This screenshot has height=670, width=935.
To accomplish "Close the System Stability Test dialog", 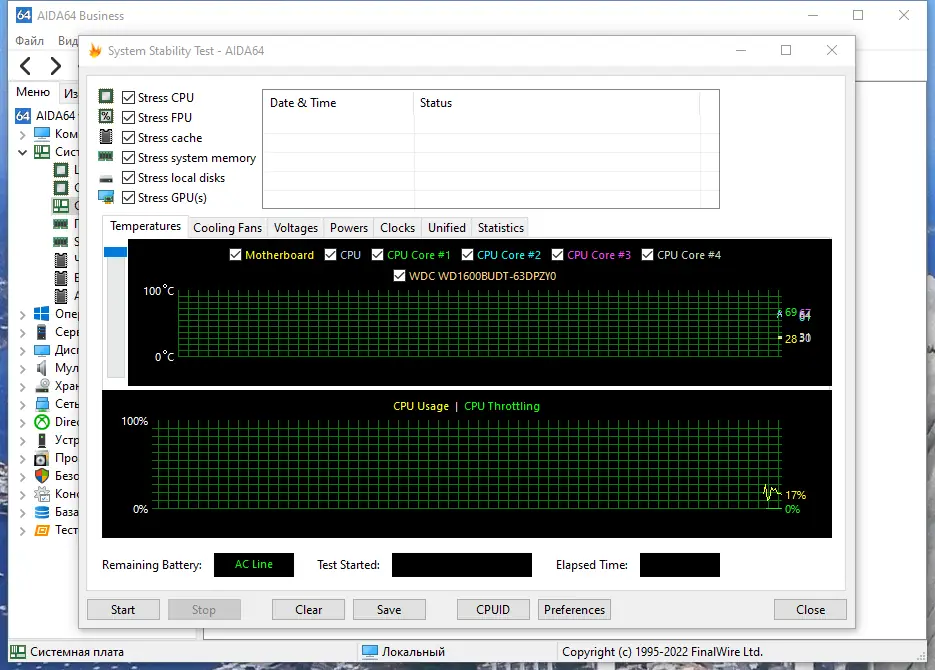I will (810, 609).
